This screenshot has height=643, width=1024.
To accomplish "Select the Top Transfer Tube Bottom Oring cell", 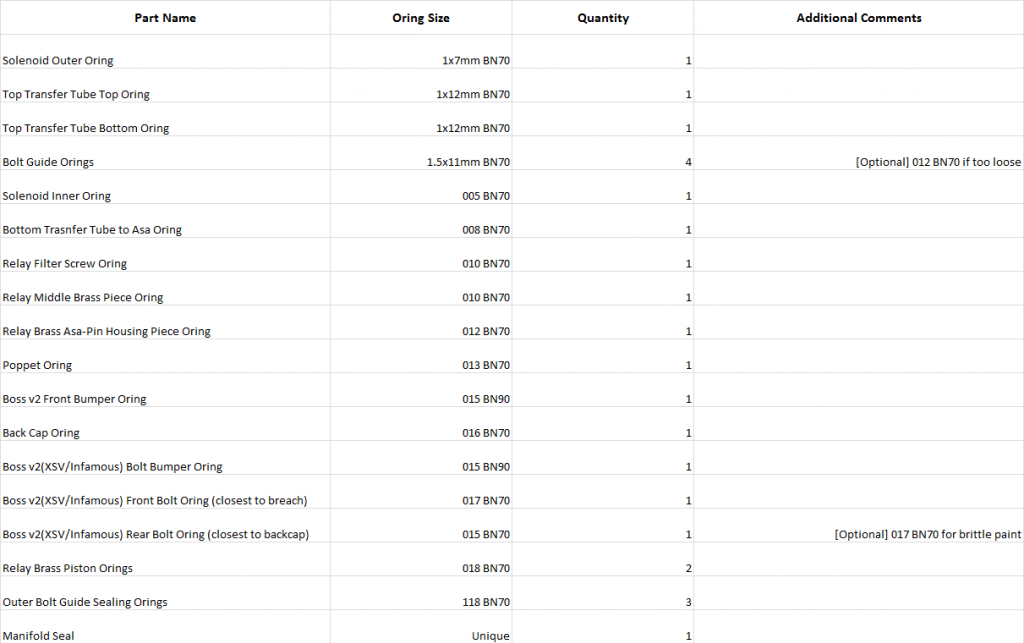I will 165,120.
